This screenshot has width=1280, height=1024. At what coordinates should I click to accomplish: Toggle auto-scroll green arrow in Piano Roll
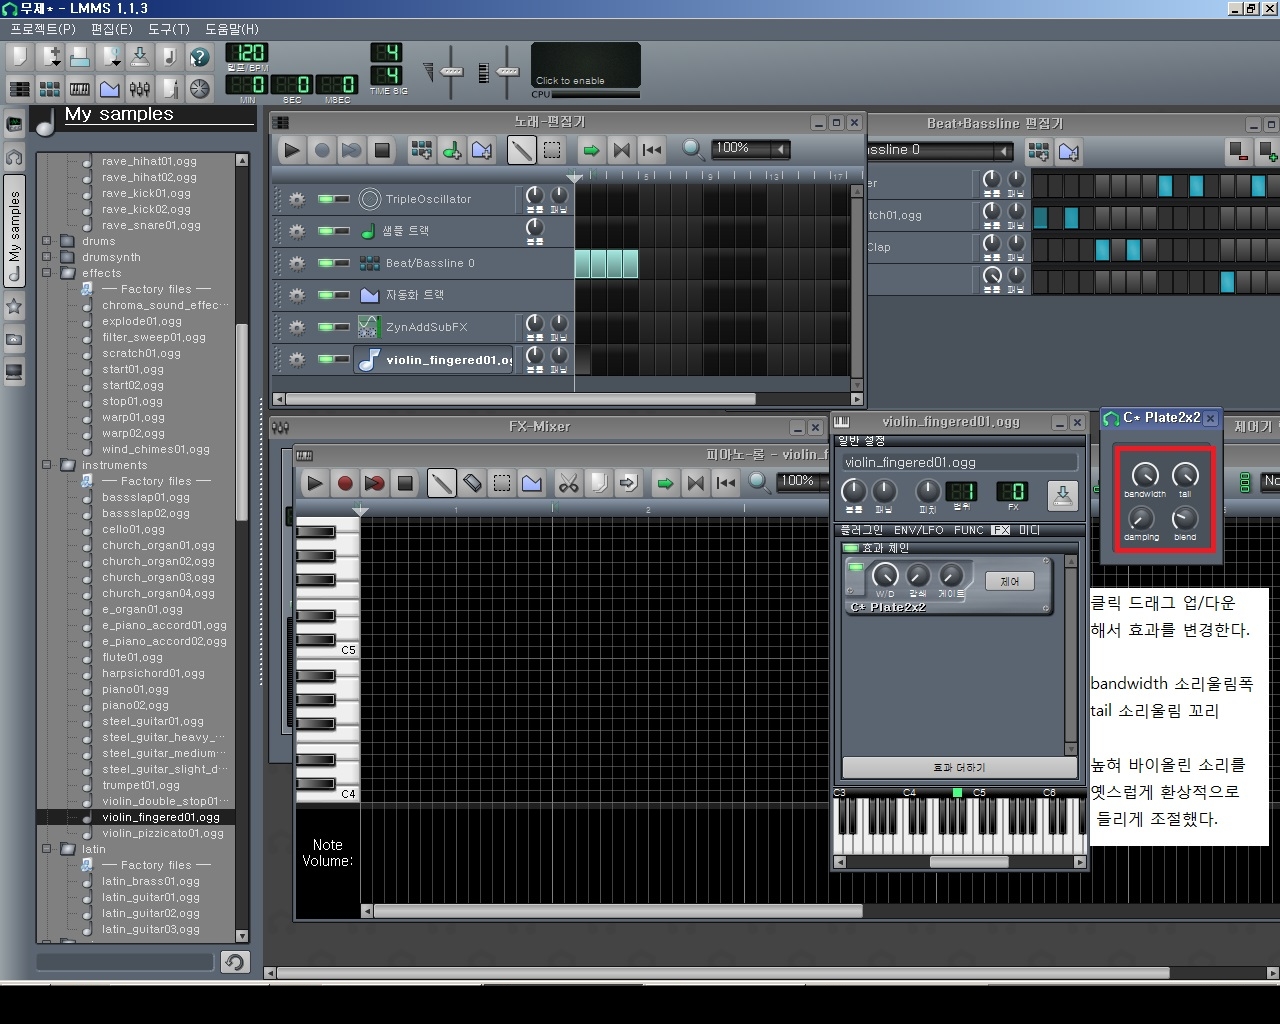pyautogui.click(x=665, y=484)
